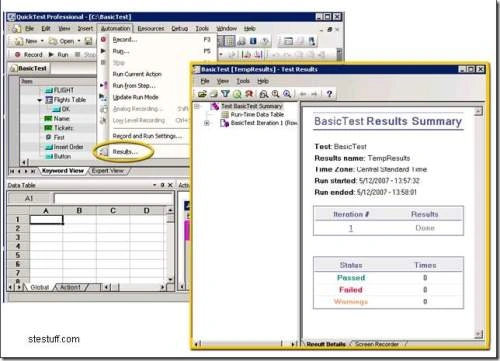Click column B header in Data Table

point(79,211)
